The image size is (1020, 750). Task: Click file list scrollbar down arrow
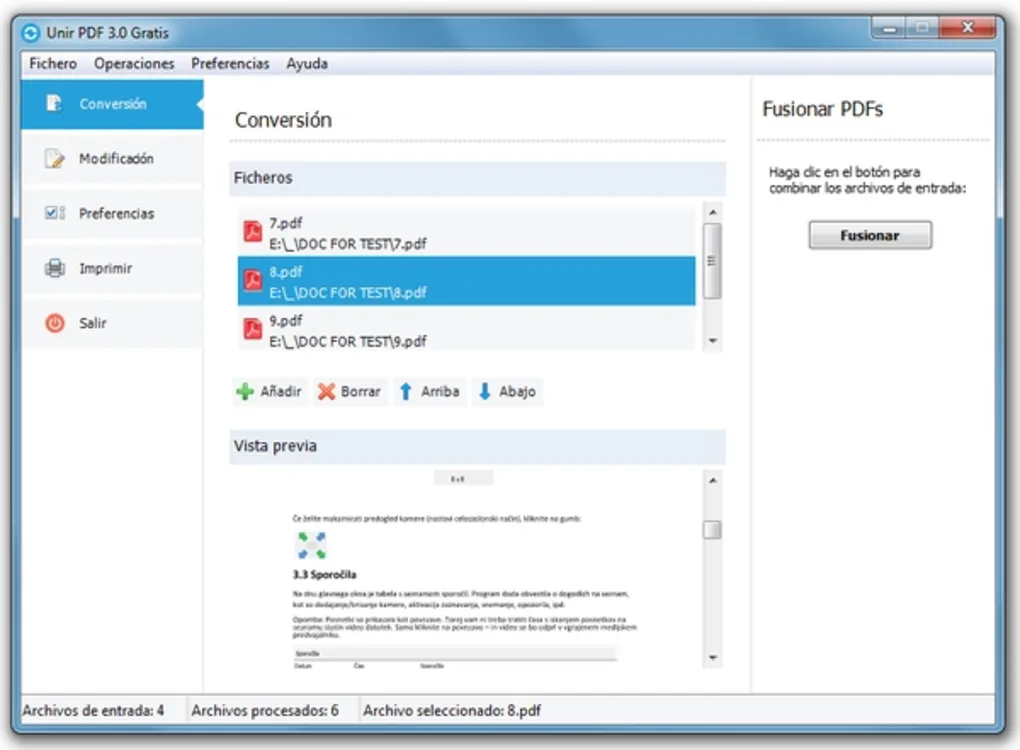712,341
